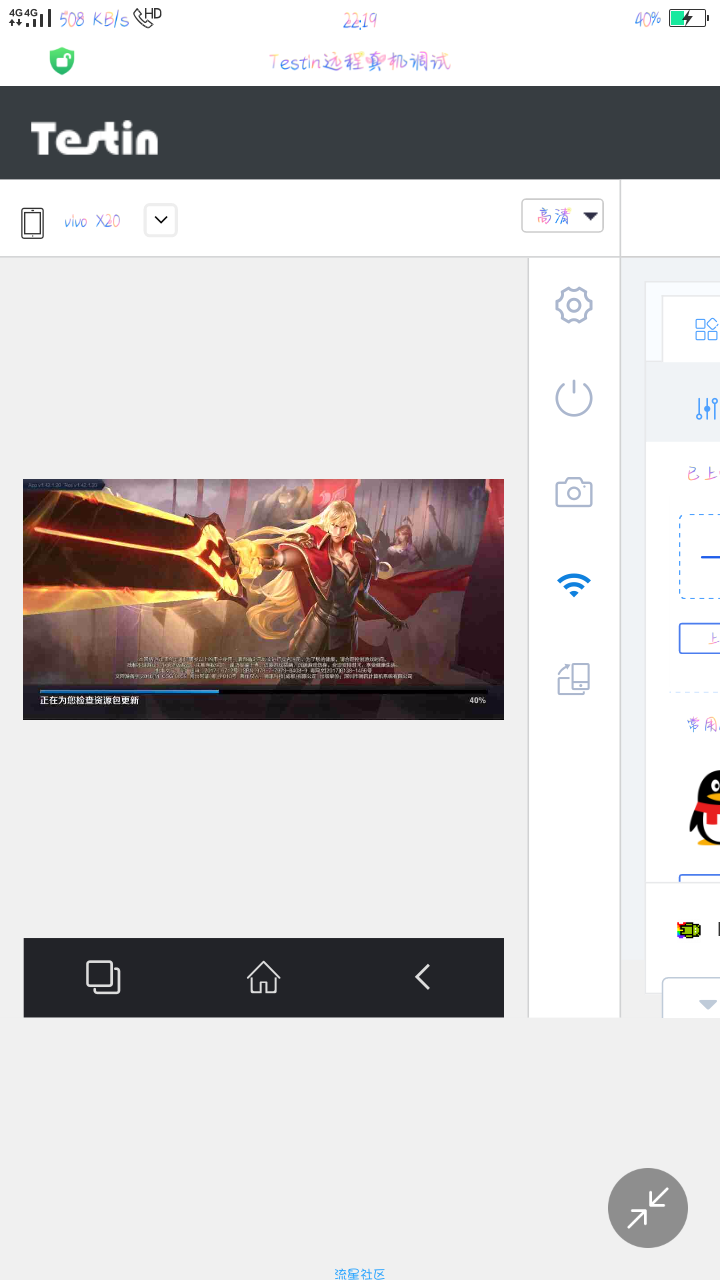Screen dimensions: 720x1280
Task: Take a screenshot with the camera icon
Action: point(574,491)
